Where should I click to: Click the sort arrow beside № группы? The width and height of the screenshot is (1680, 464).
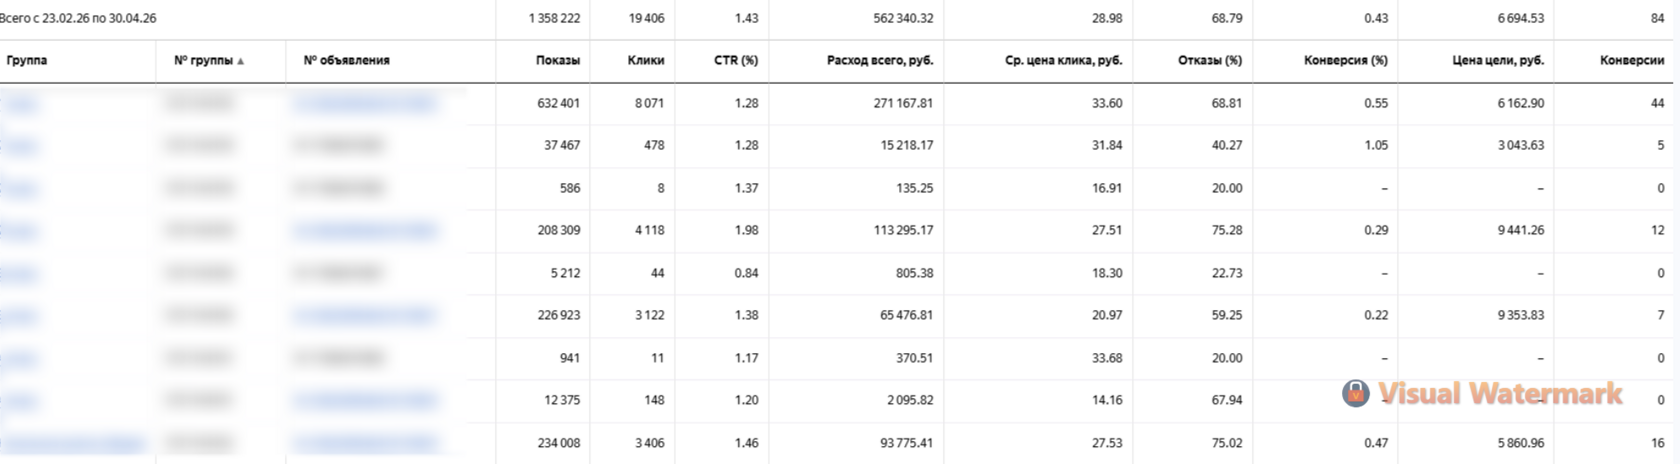tap(241, 61)
